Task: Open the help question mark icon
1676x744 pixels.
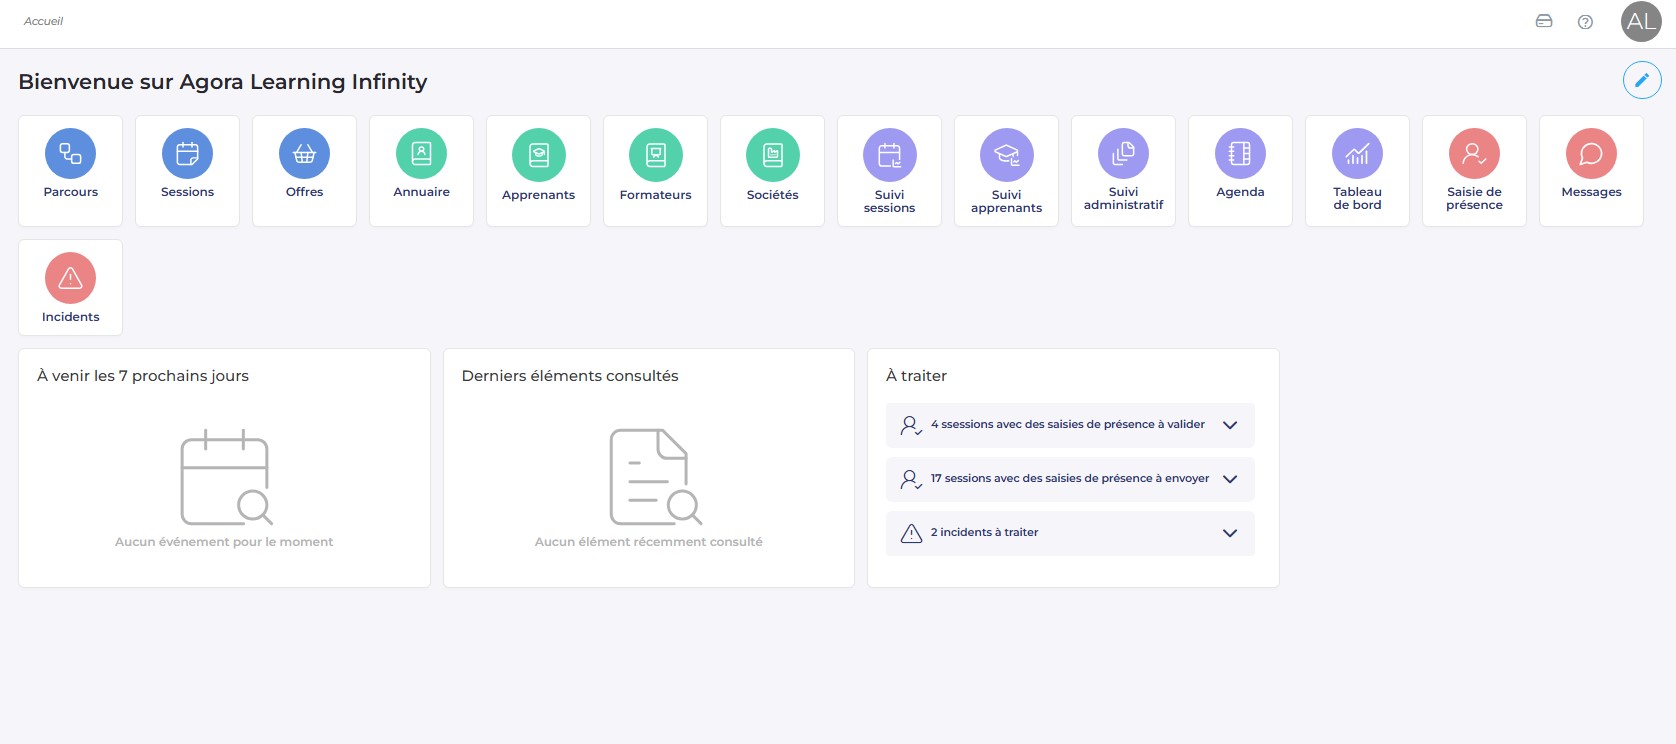Action: tap(1585, 22)
